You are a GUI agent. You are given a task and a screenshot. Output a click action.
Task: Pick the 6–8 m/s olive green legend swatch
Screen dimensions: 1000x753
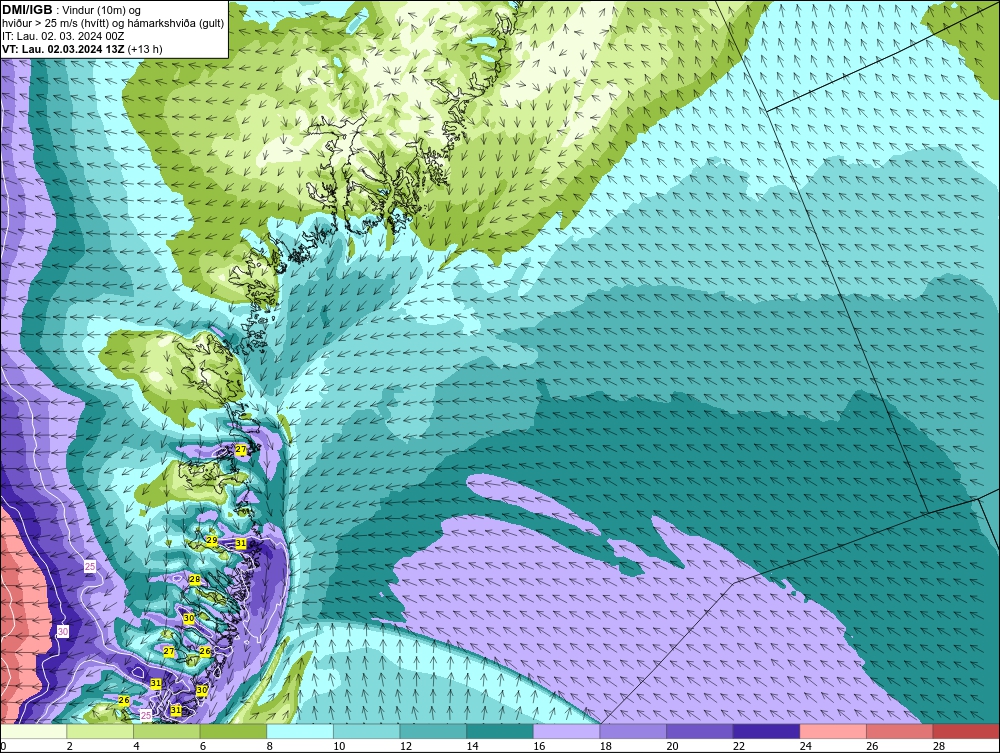click(x=233, y=731)
